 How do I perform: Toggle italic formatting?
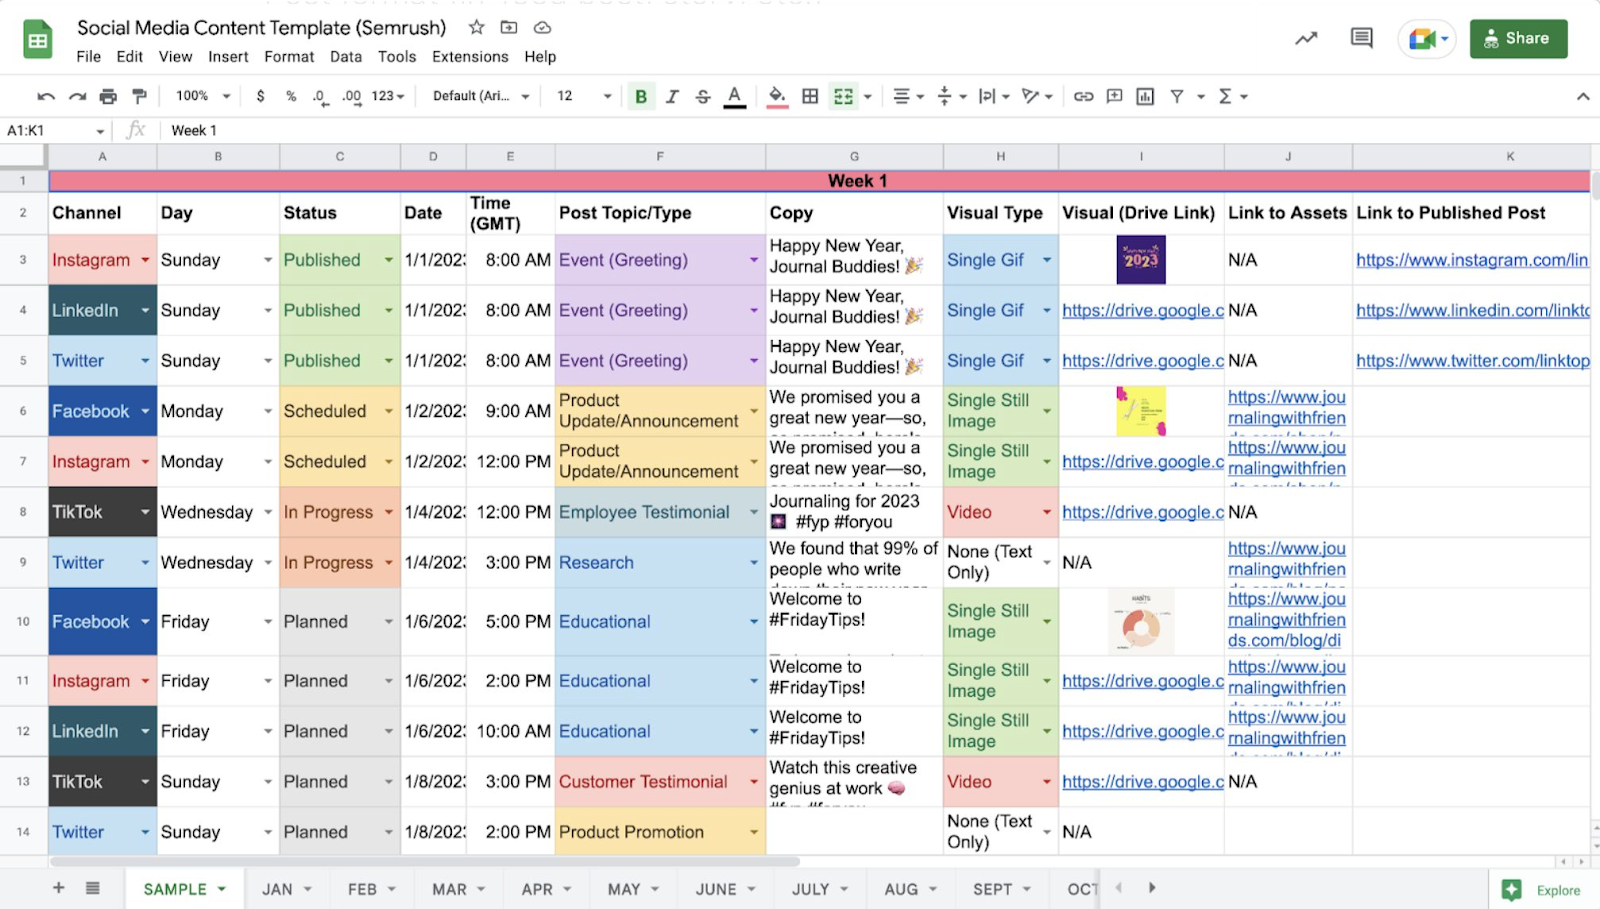click(672, 95)
